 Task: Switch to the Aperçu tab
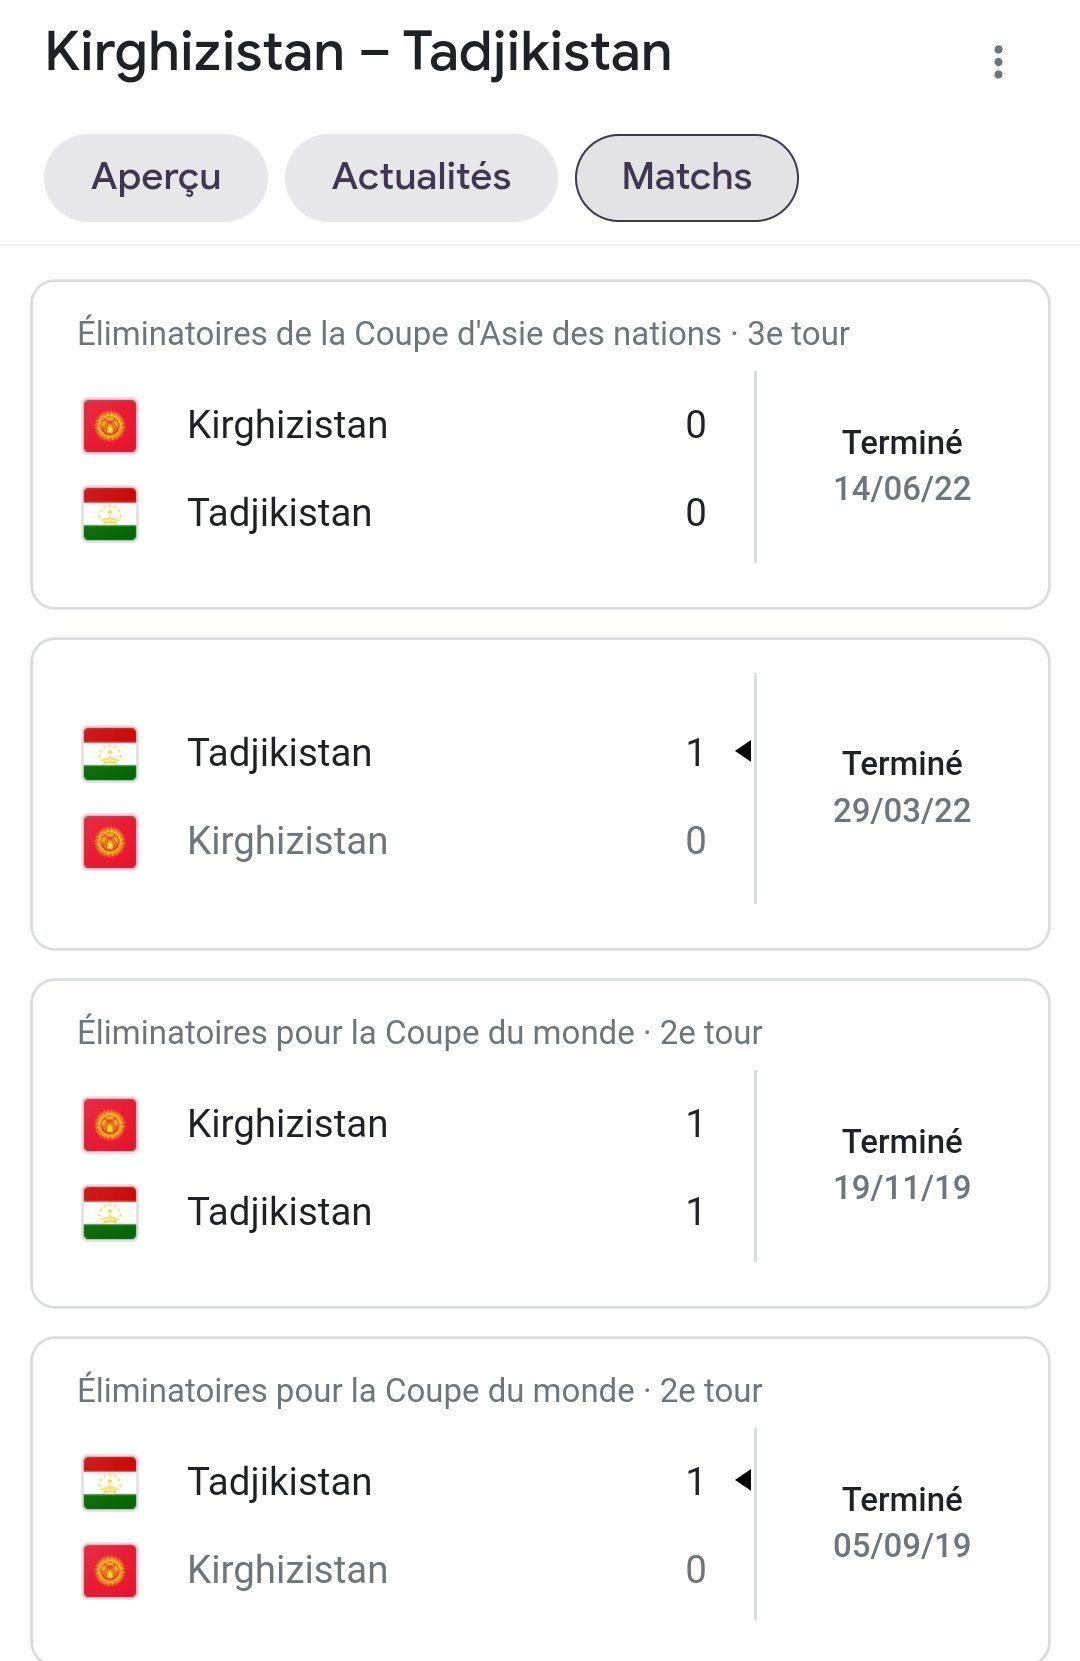point(156,178)
